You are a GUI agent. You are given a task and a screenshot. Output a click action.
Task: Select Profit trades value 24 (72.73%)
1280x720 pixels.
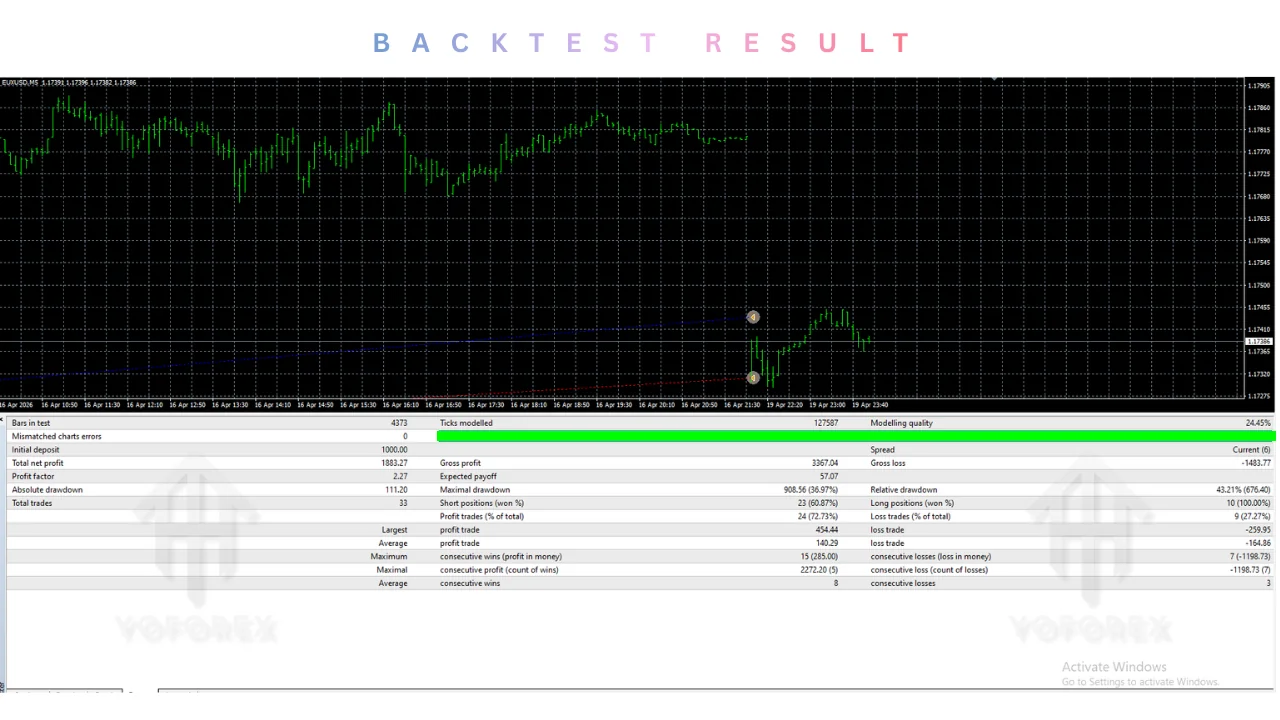click(x=816, y=516)
